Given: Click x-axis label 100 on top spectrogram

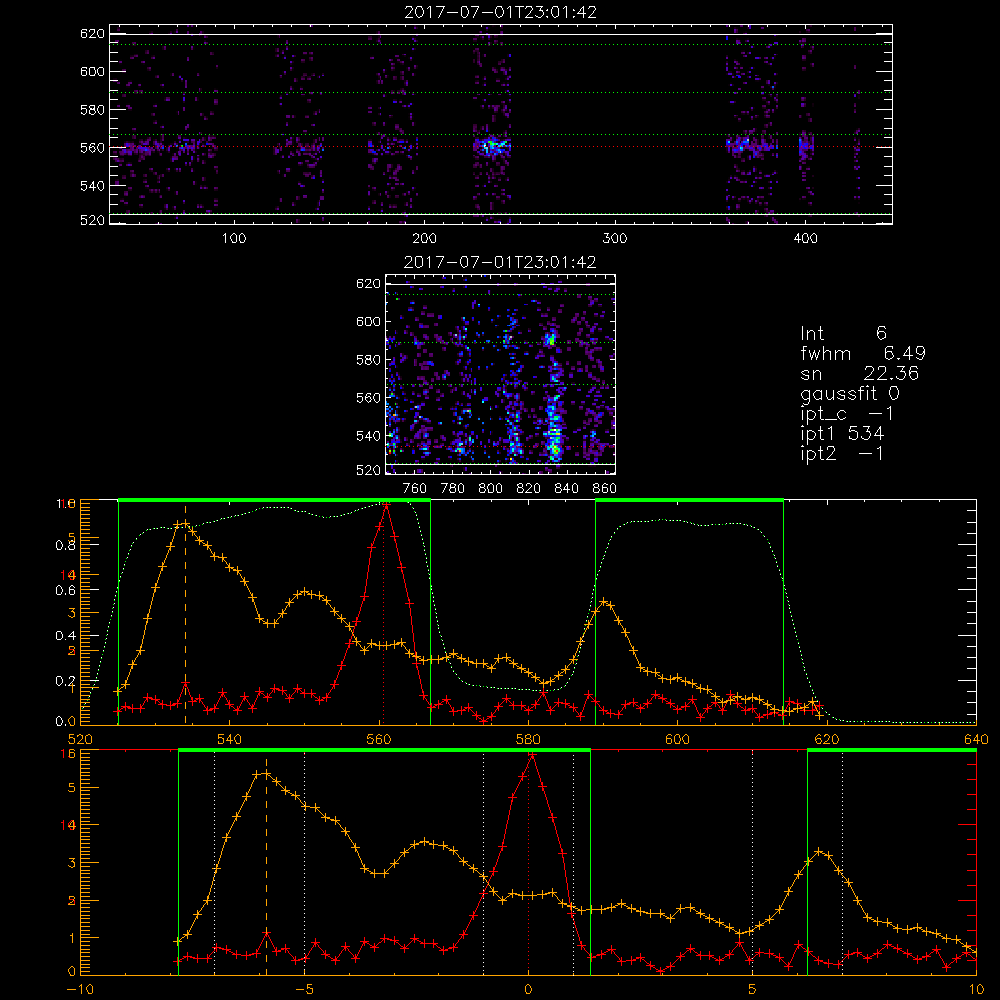Looking at the screenshot, I should [234, 239].
